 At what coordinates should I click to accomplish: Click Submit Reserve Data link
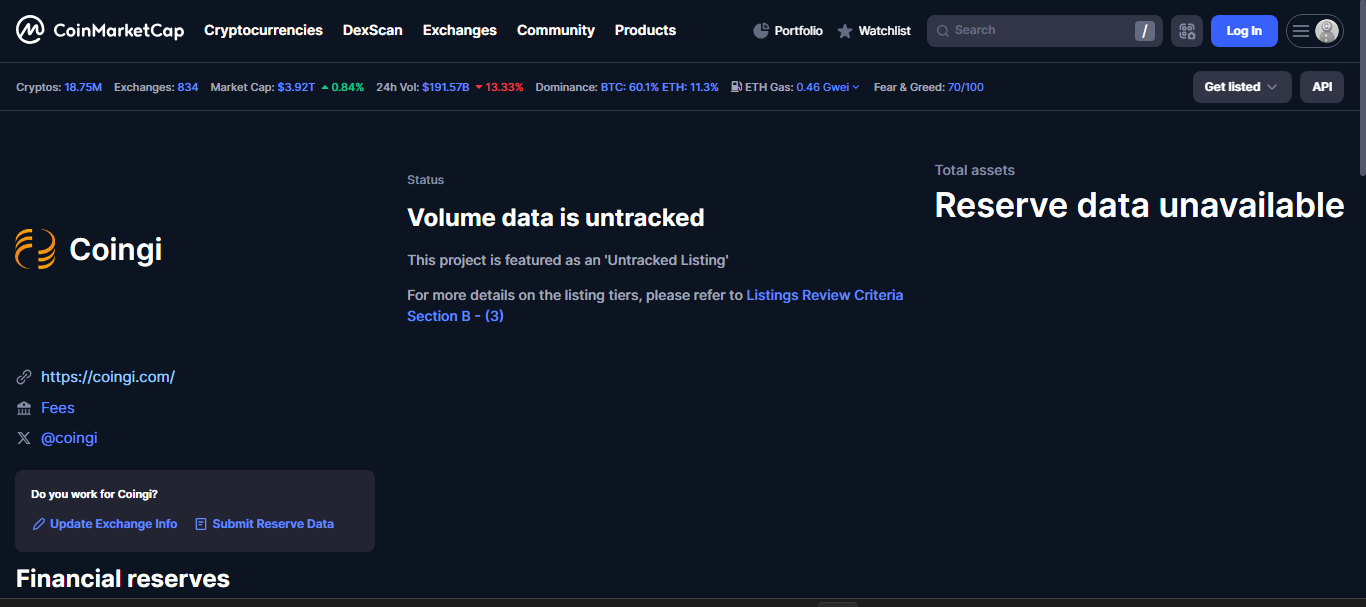pyautogui.click(x=273, y=524)
